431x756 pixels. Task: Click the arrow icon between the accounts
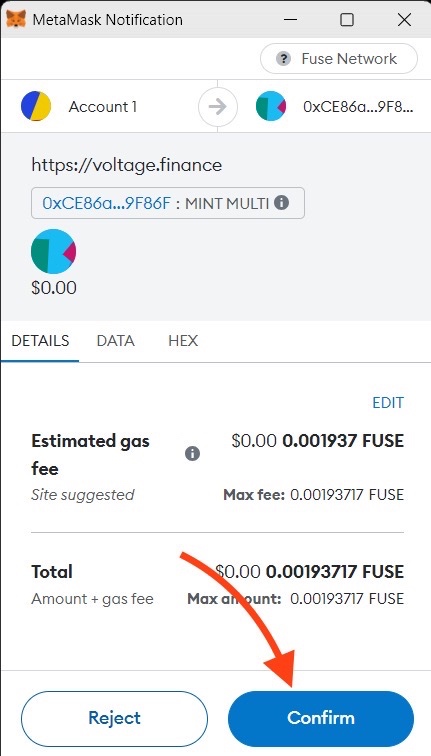(x=217, y=107)
